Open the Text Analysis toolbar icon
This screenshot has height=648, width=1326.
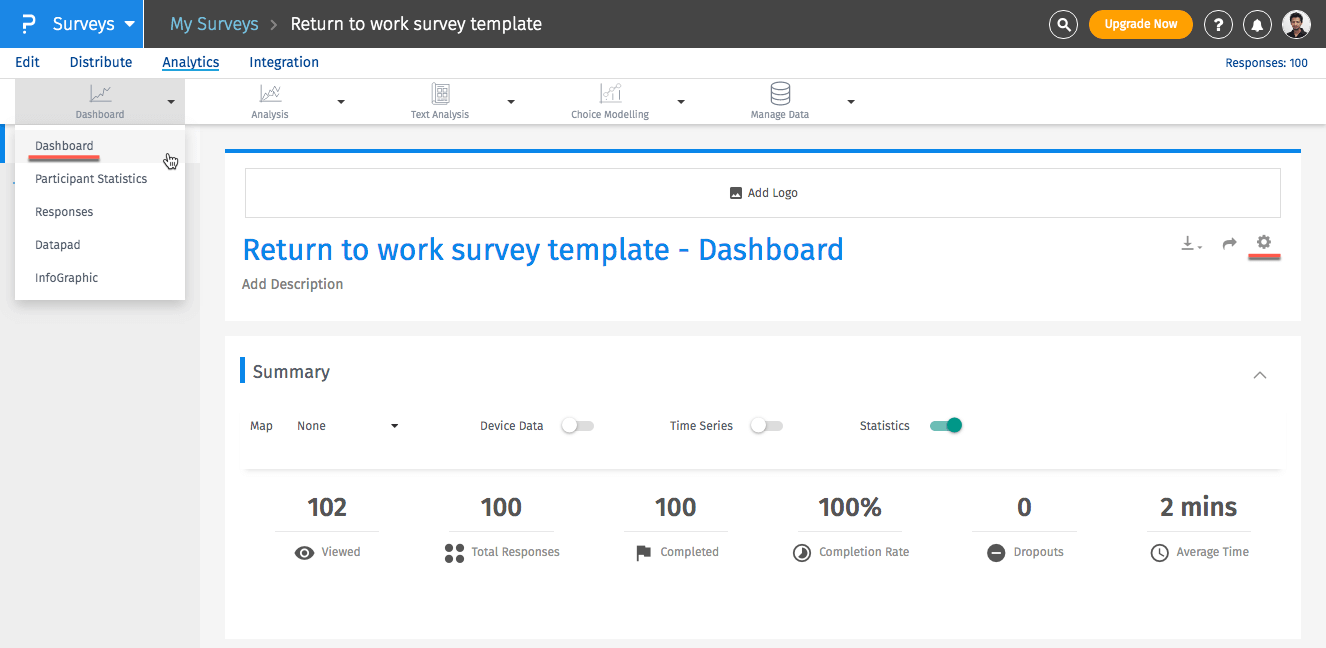[x=440, y=94]
